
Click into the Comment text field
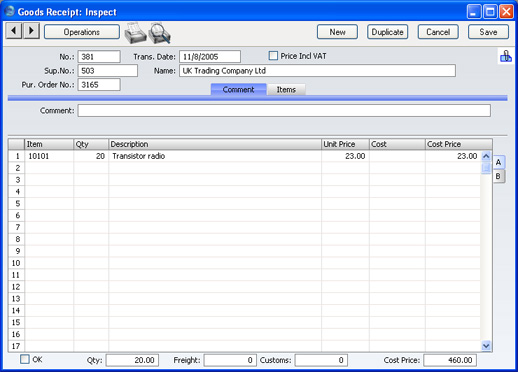[284, 111]
